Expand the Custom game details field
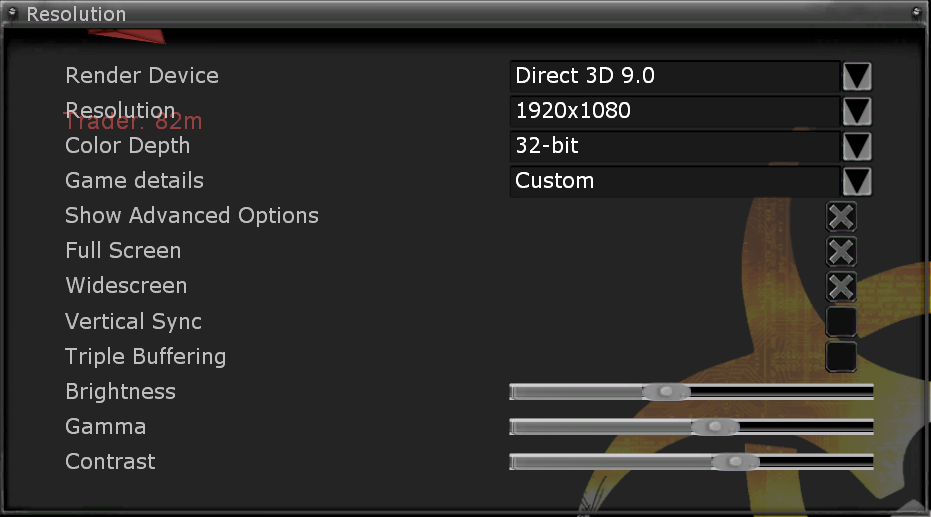931x517 pixels. [x=674, y=181]
